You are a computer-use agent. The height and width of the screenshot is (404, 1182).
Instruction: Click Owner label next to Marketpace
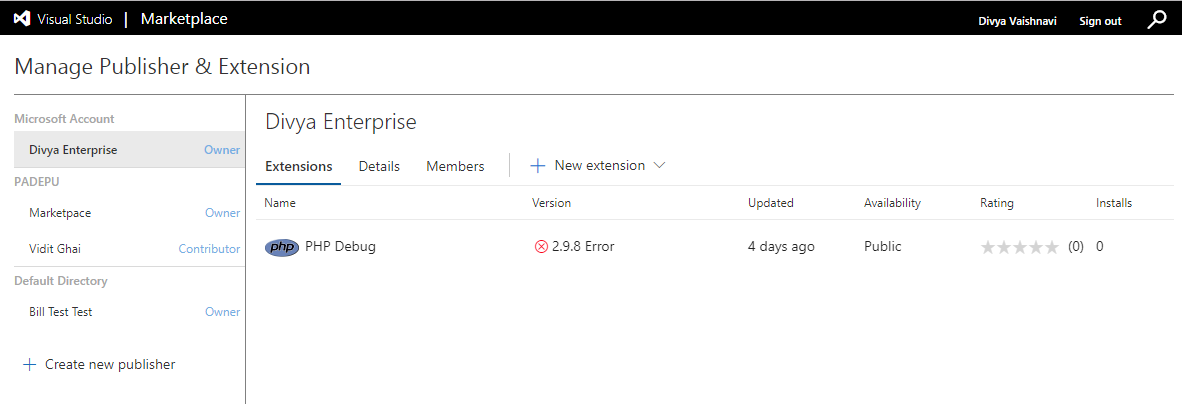[222, 213]
